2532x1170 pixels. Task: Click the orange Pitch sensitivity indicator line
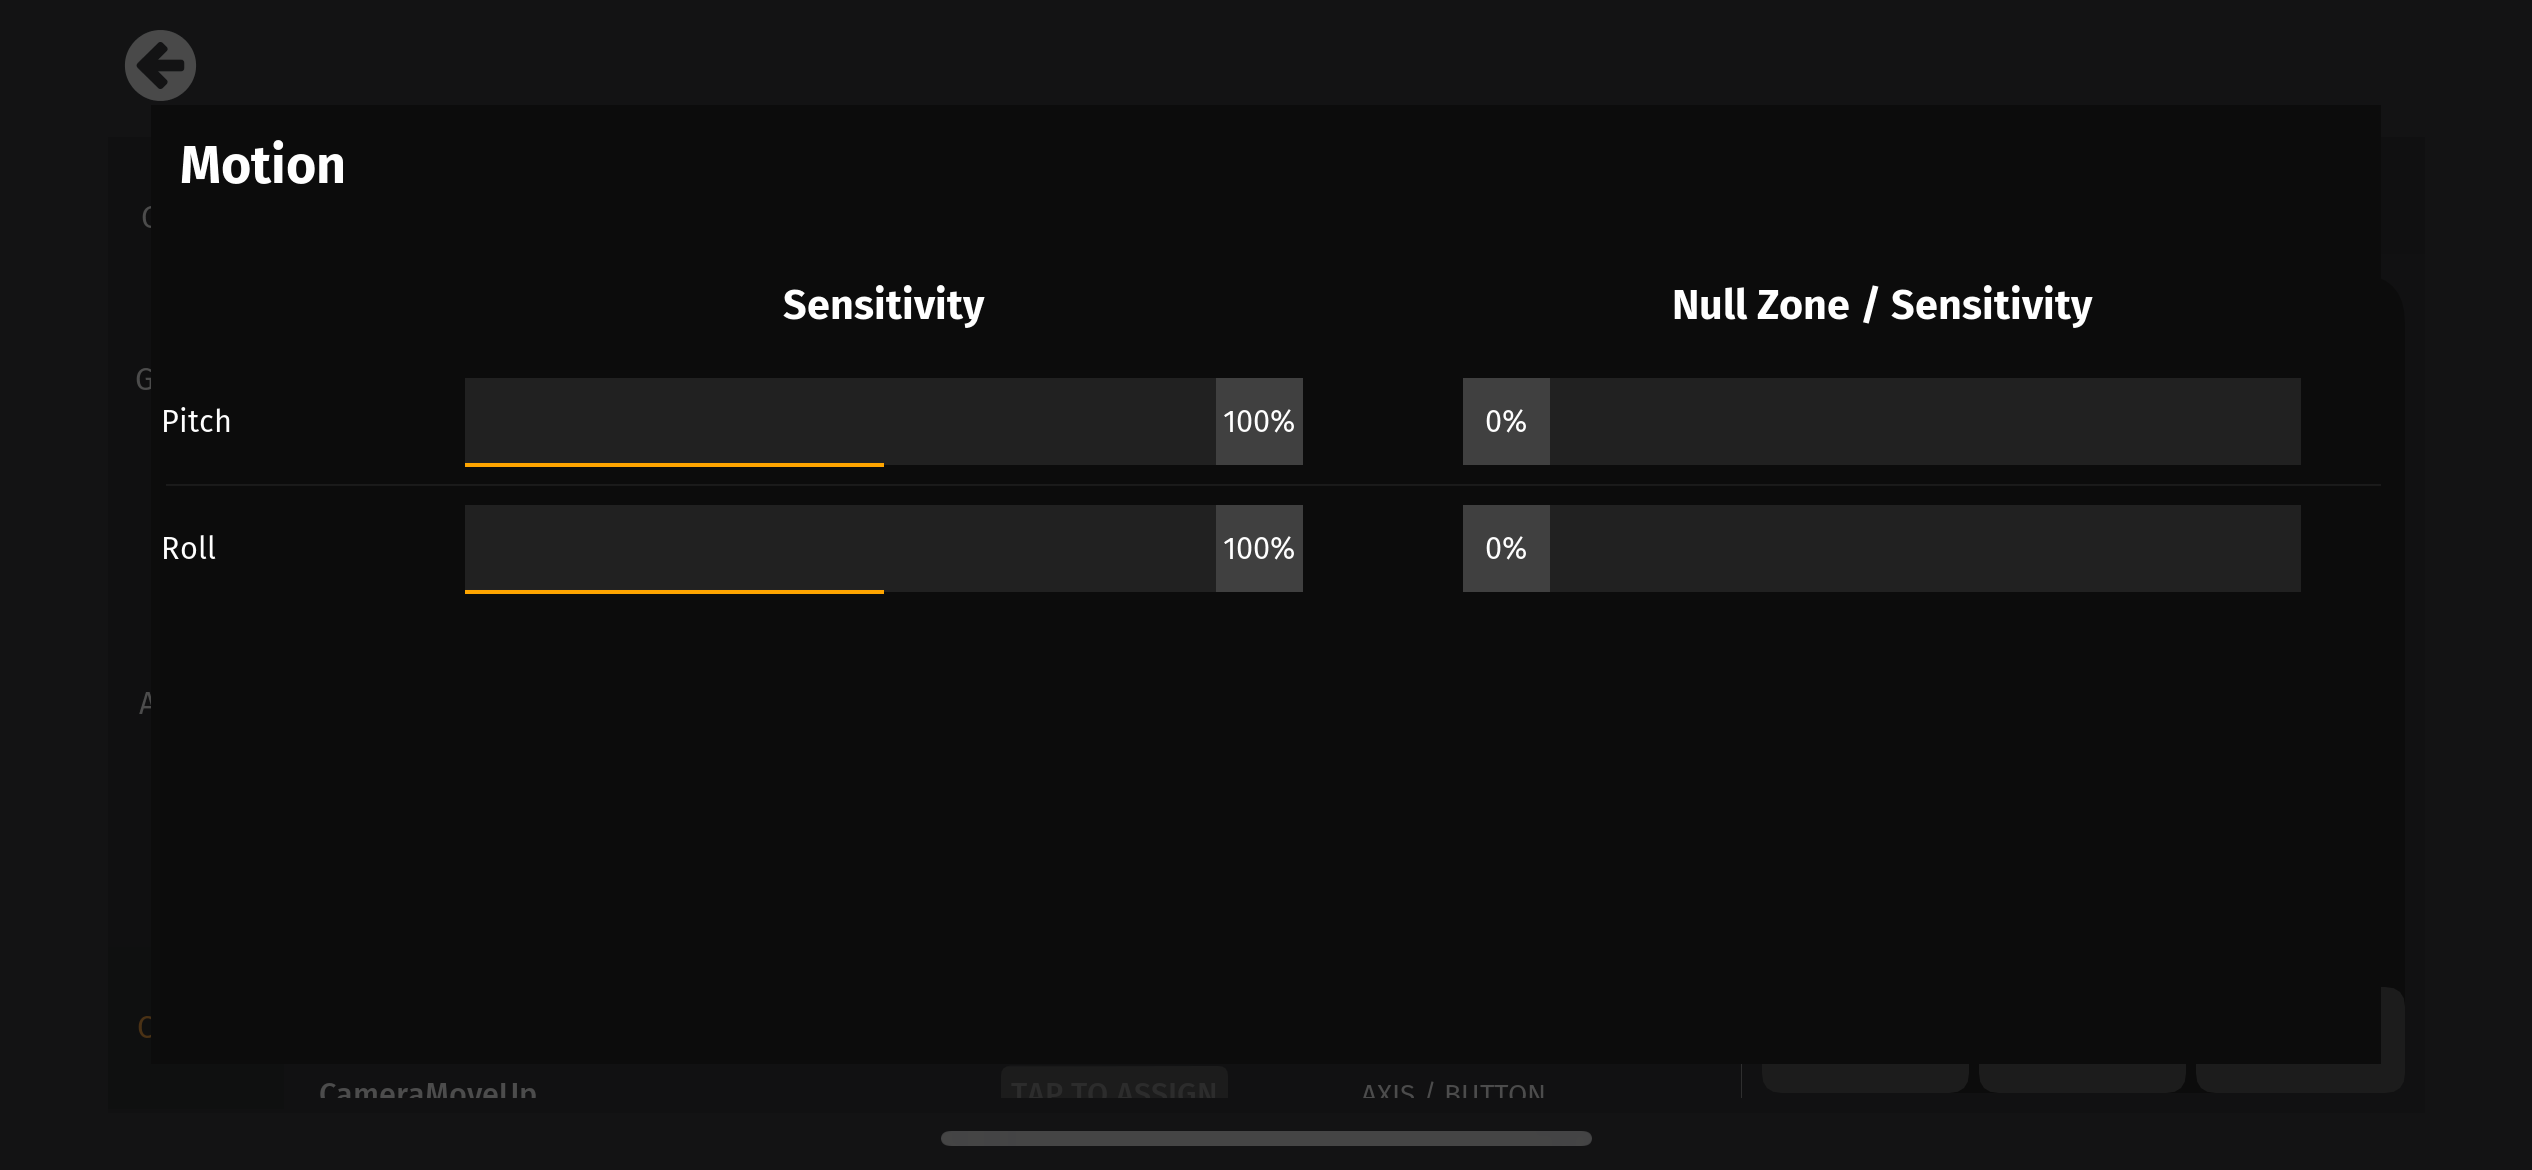tap(674, 465)
